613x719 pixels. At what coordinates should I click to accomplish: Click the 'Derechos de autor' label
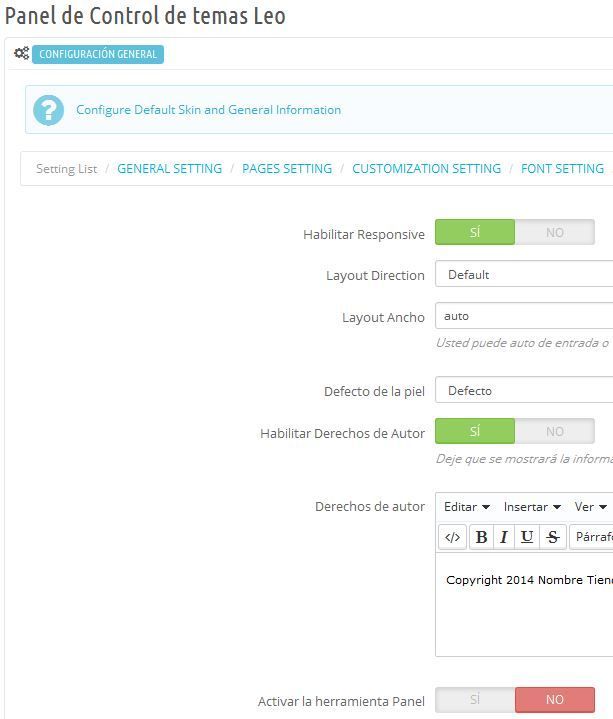pyautogui.click(x=370, y=506)
